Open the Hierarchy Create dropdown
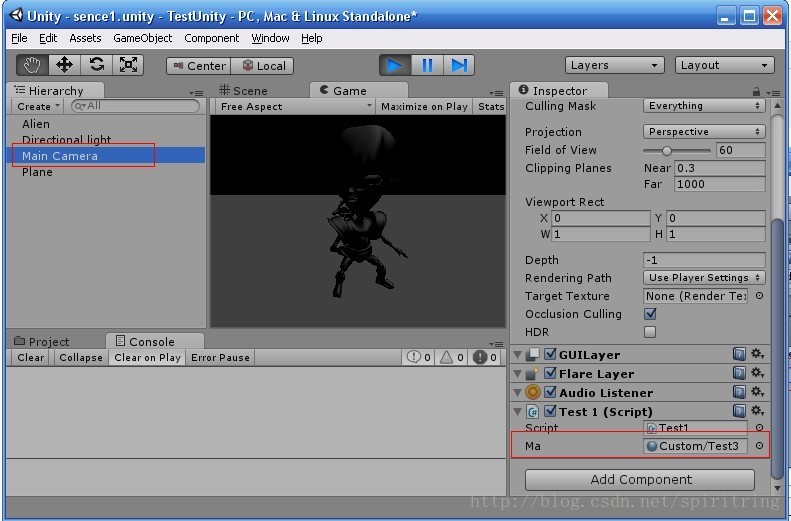Image resolution: width=791 pixels, height=521 pixels. tap(38, 106)
